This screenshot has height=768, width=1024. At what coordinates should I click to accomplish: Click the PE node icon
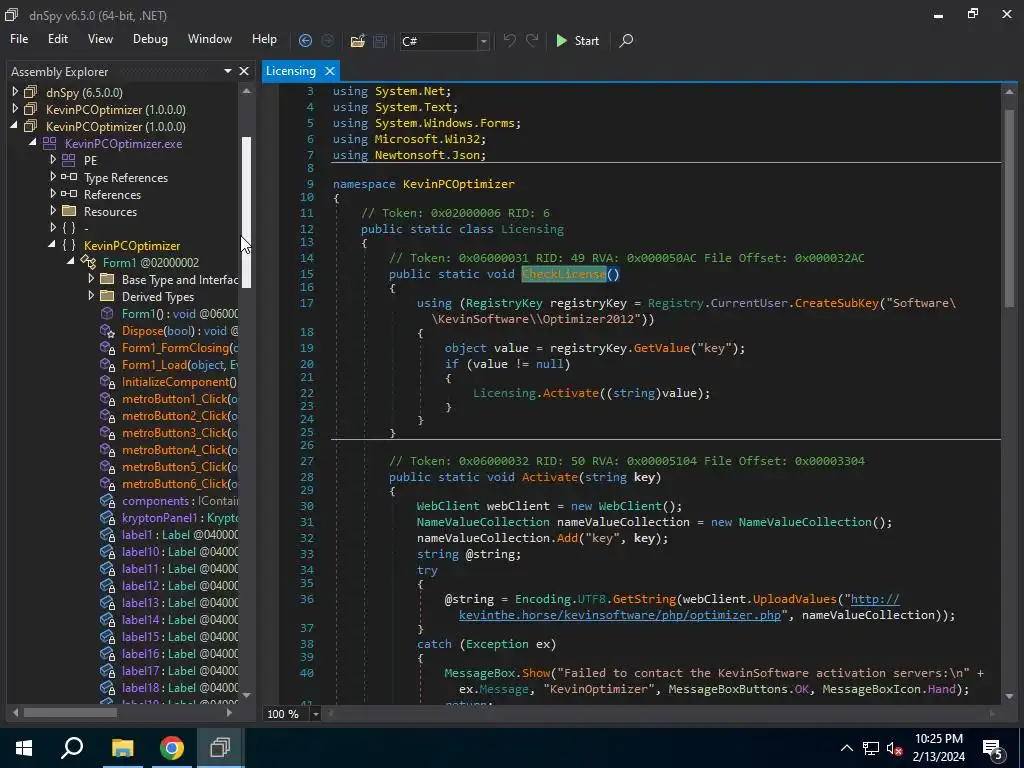(69, 160)
